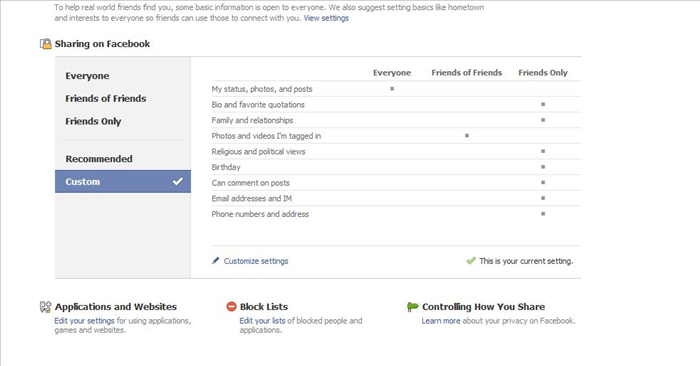Viewport: 700px width, 366px height.
Task: Click Friends Only marker for Can comment on posts
Action: 543,182
